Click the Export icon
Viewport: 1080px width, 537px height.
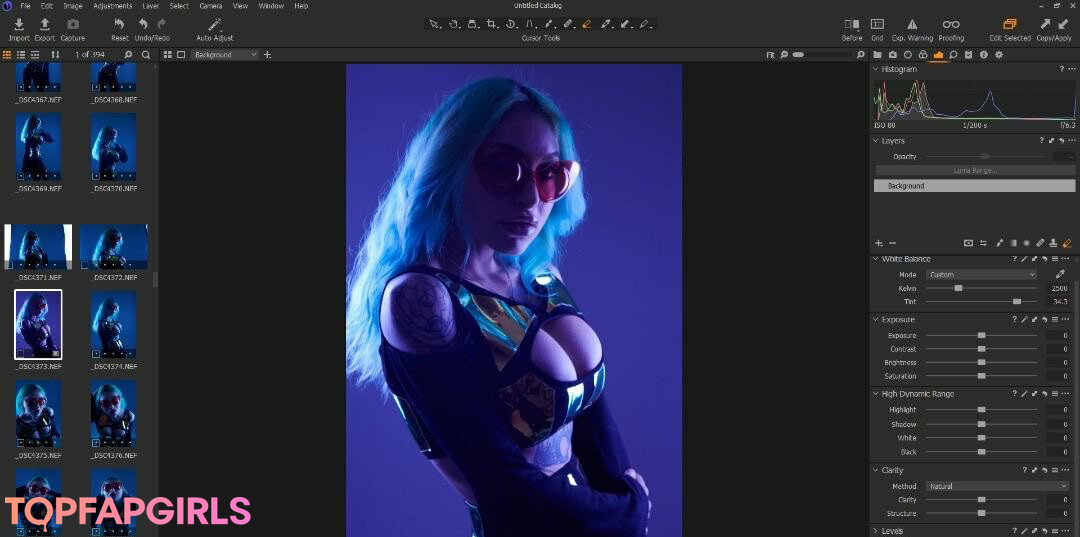point(45,24)
